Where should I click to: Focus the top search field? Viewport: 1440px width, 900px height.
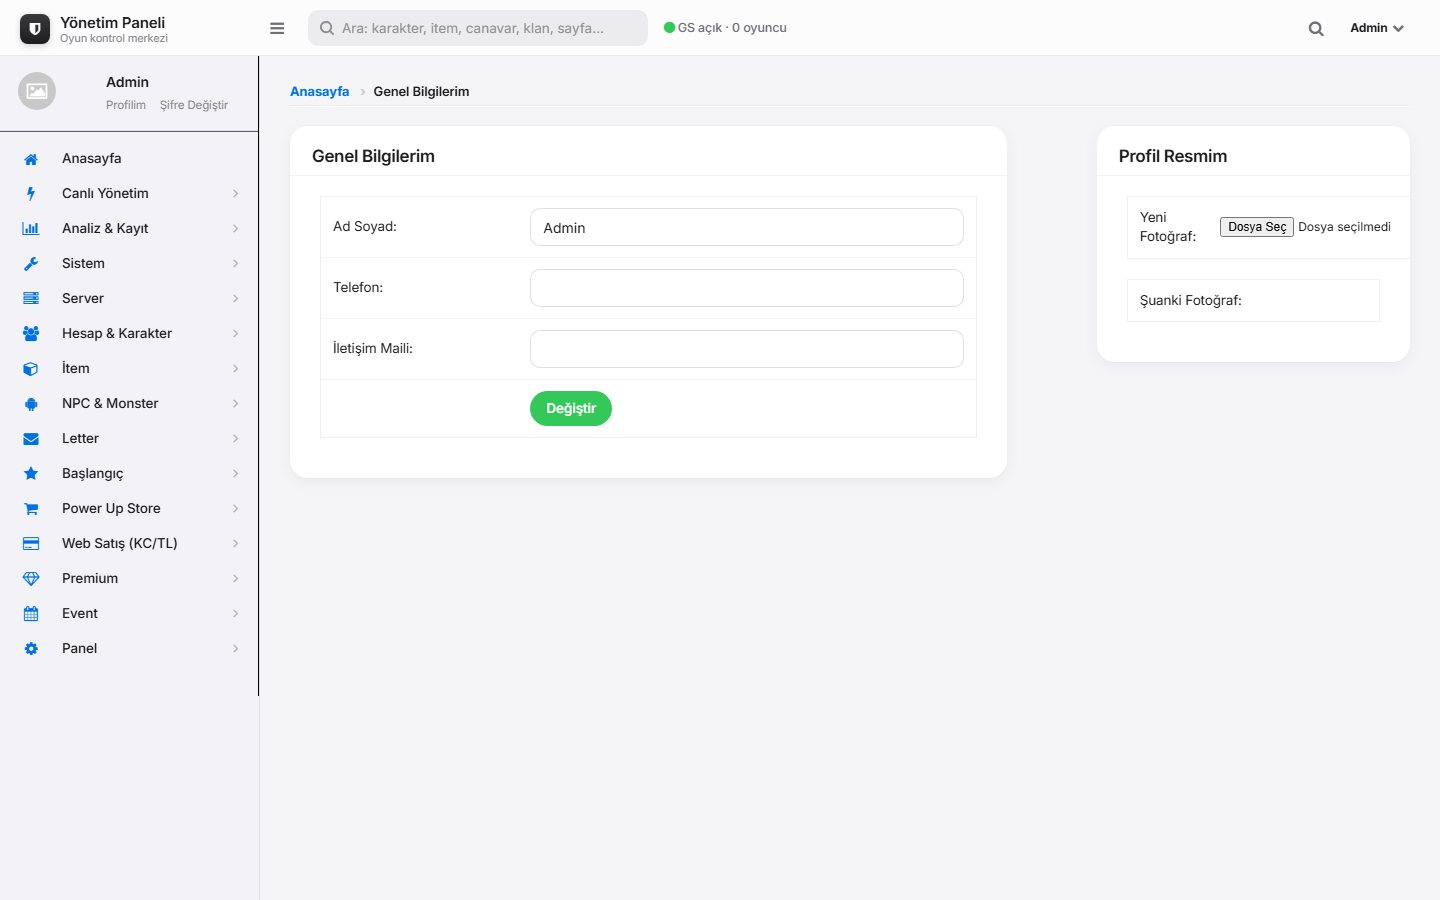(x=478, y=28)
